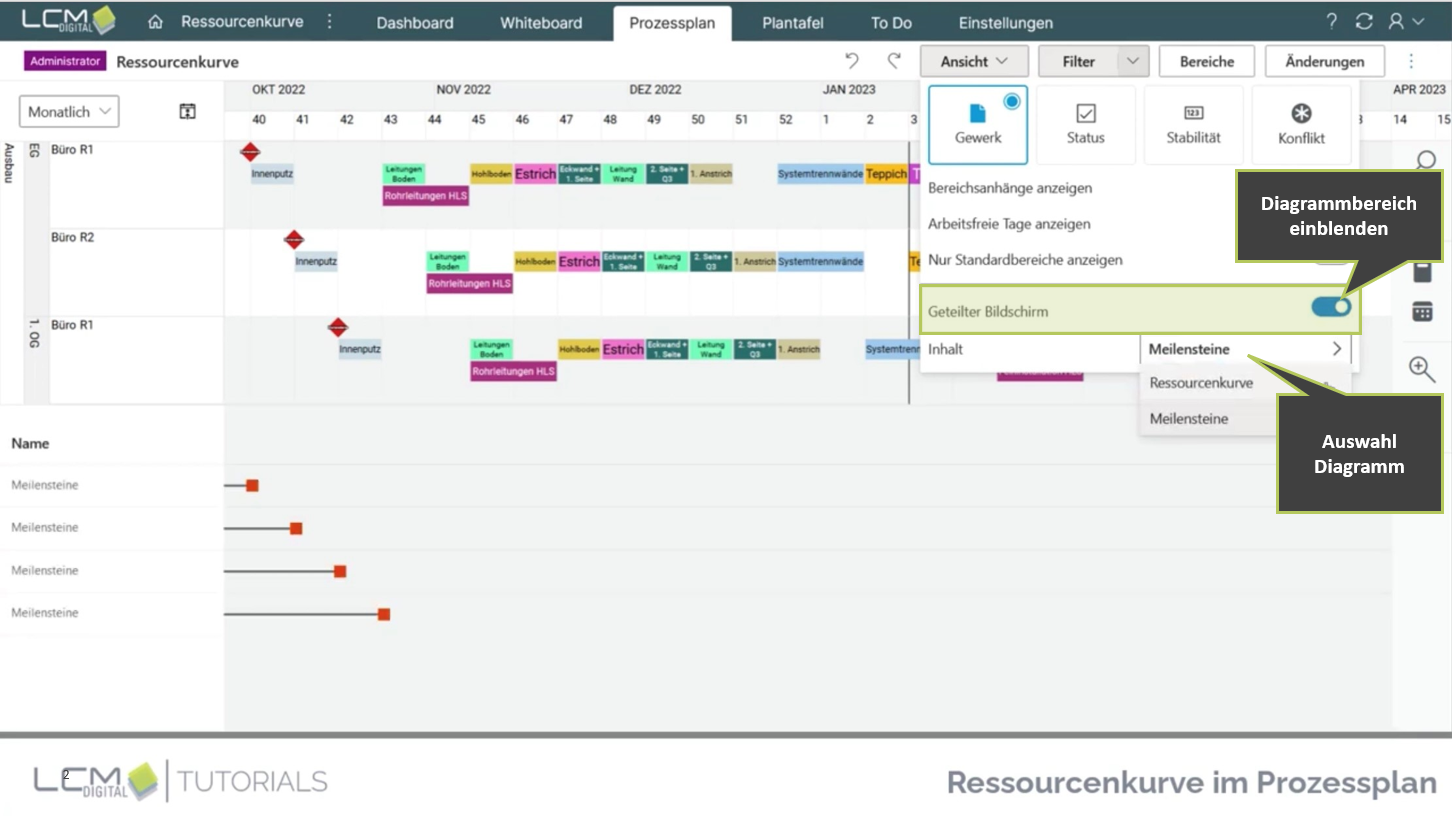Click the zoom-in magnifier icon
The image size is (1452, 817).
click(x=1422, y=368)
